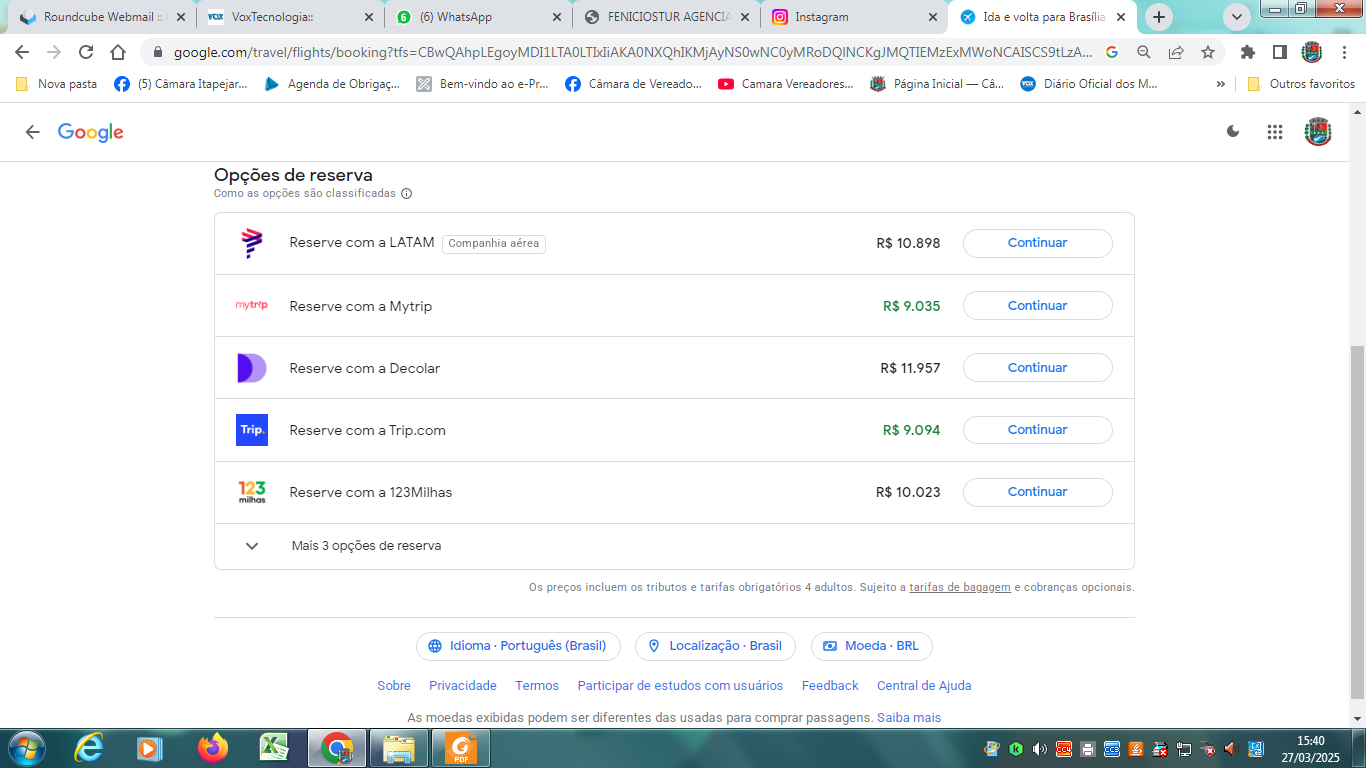Continue booking with Mytrip

[1037, 306]
